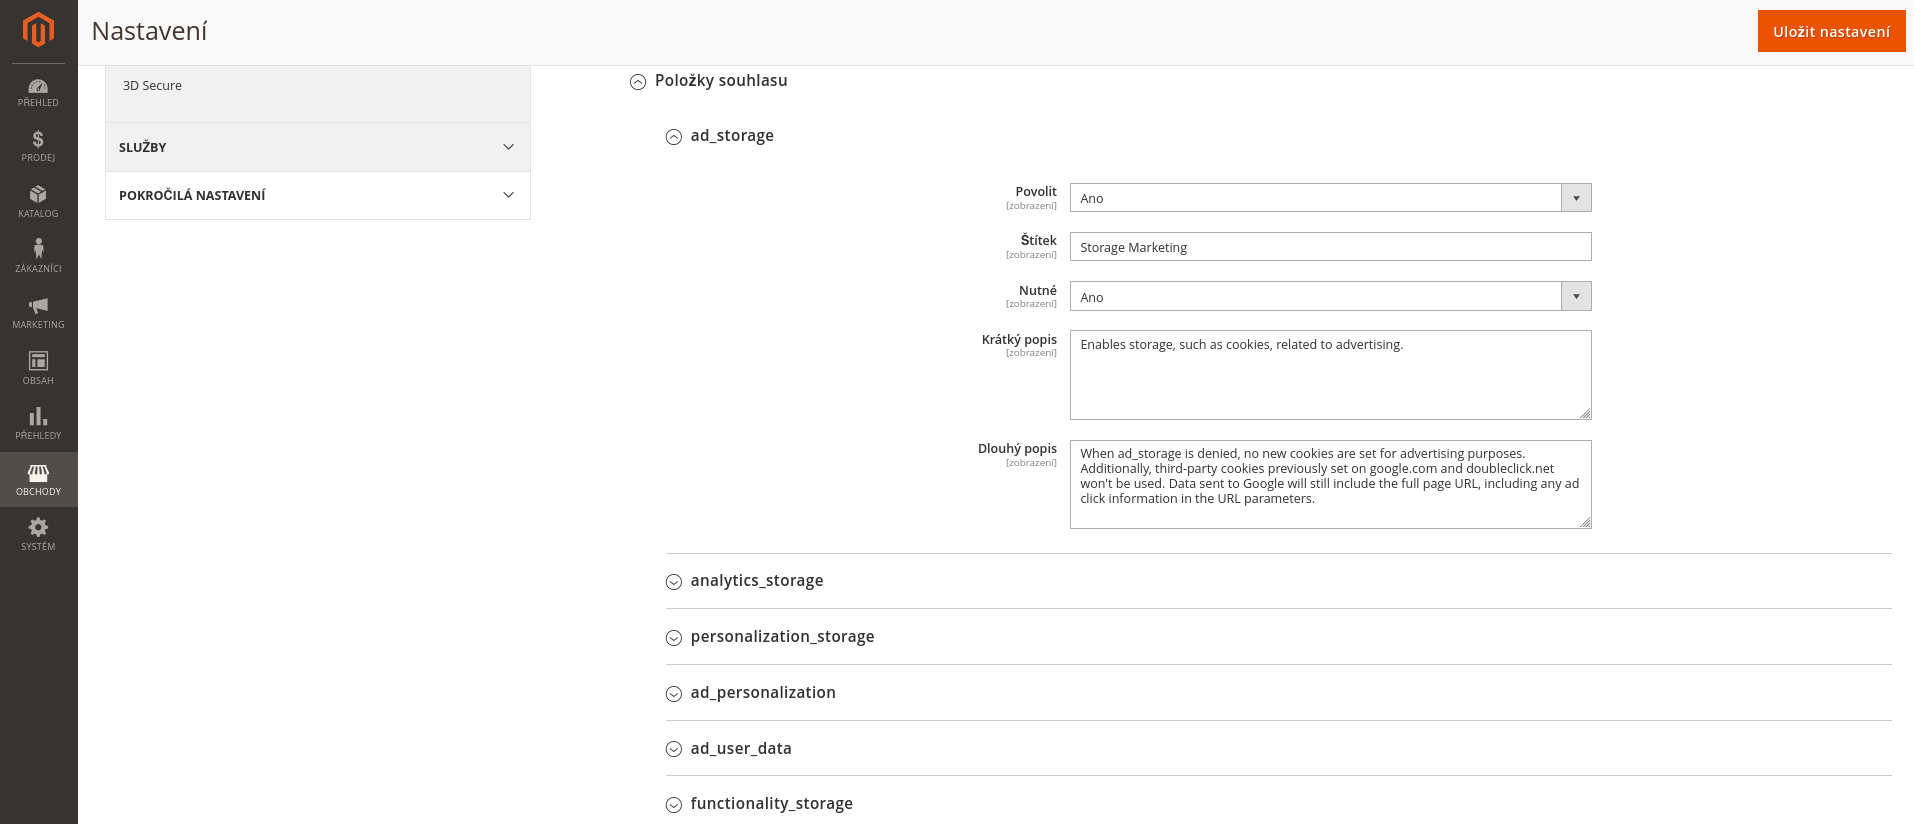Open the Povolit dropdown
1914x824 pixels.
1330,198
